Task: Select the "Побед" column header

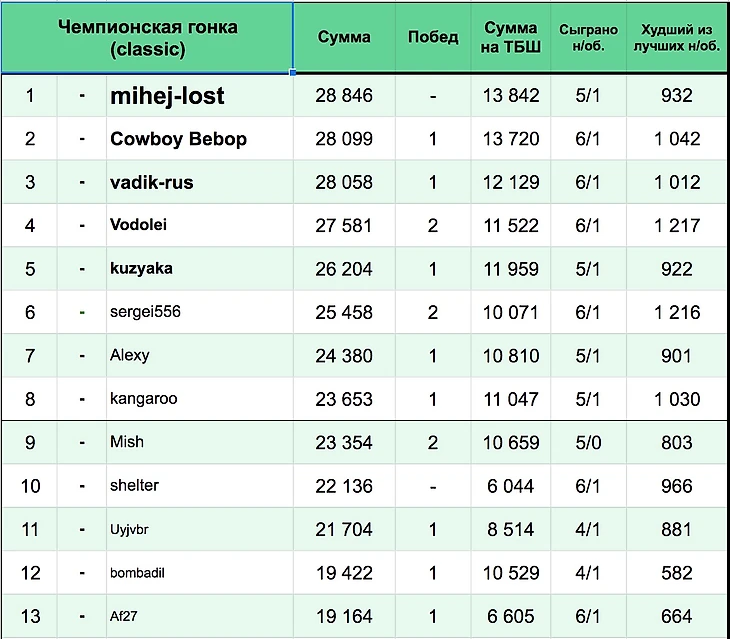Action: coord(433,38)
